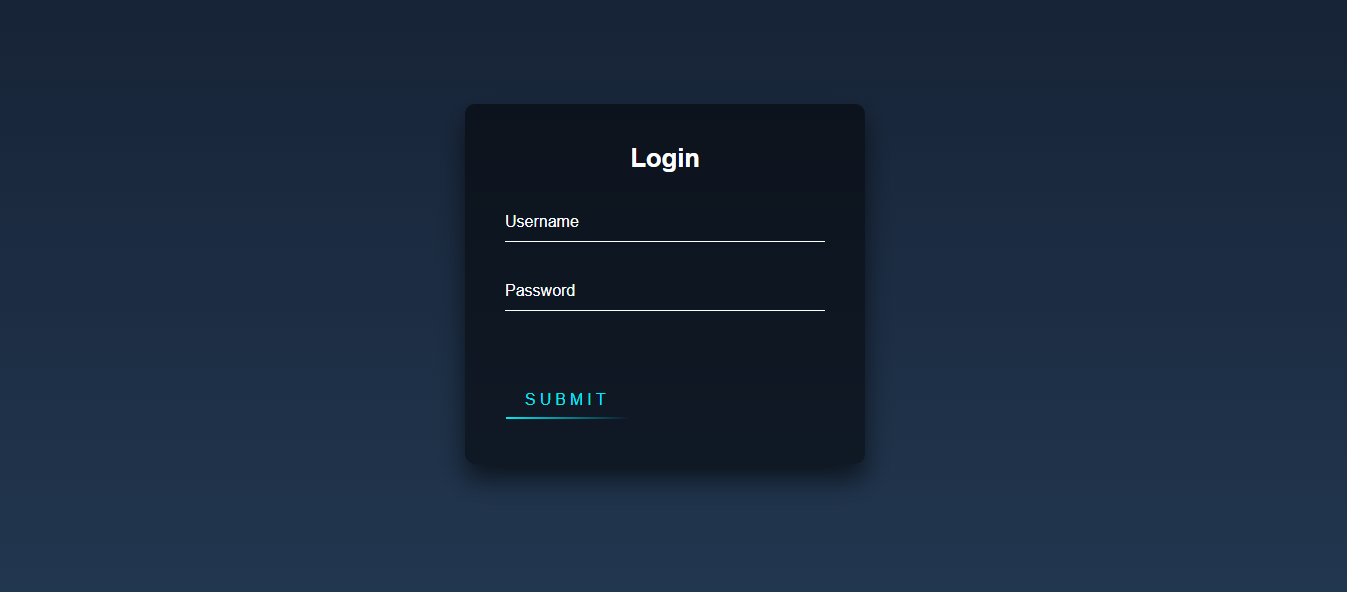
Task: Click the empty gap between Password and SUBMIT
Action: point(665,345)
